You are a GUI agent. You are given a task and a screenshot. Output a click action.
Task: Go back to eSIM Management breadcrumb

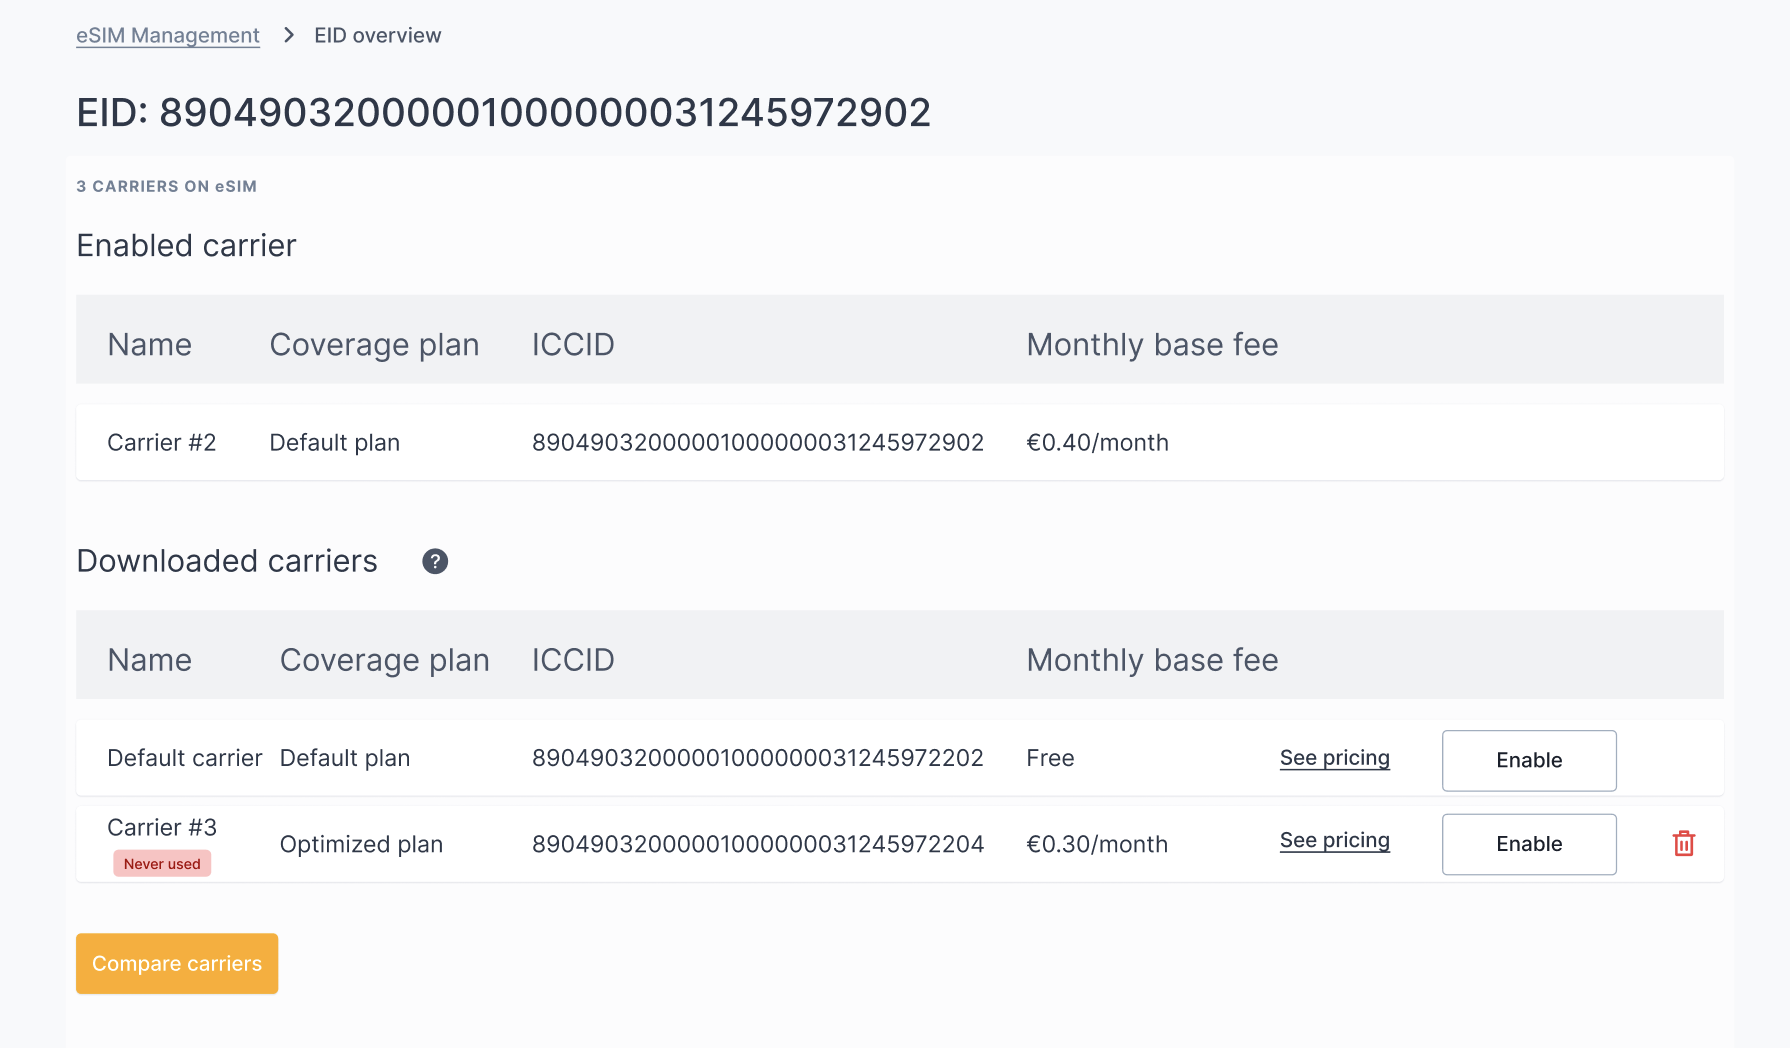click(x=168, y=35)
